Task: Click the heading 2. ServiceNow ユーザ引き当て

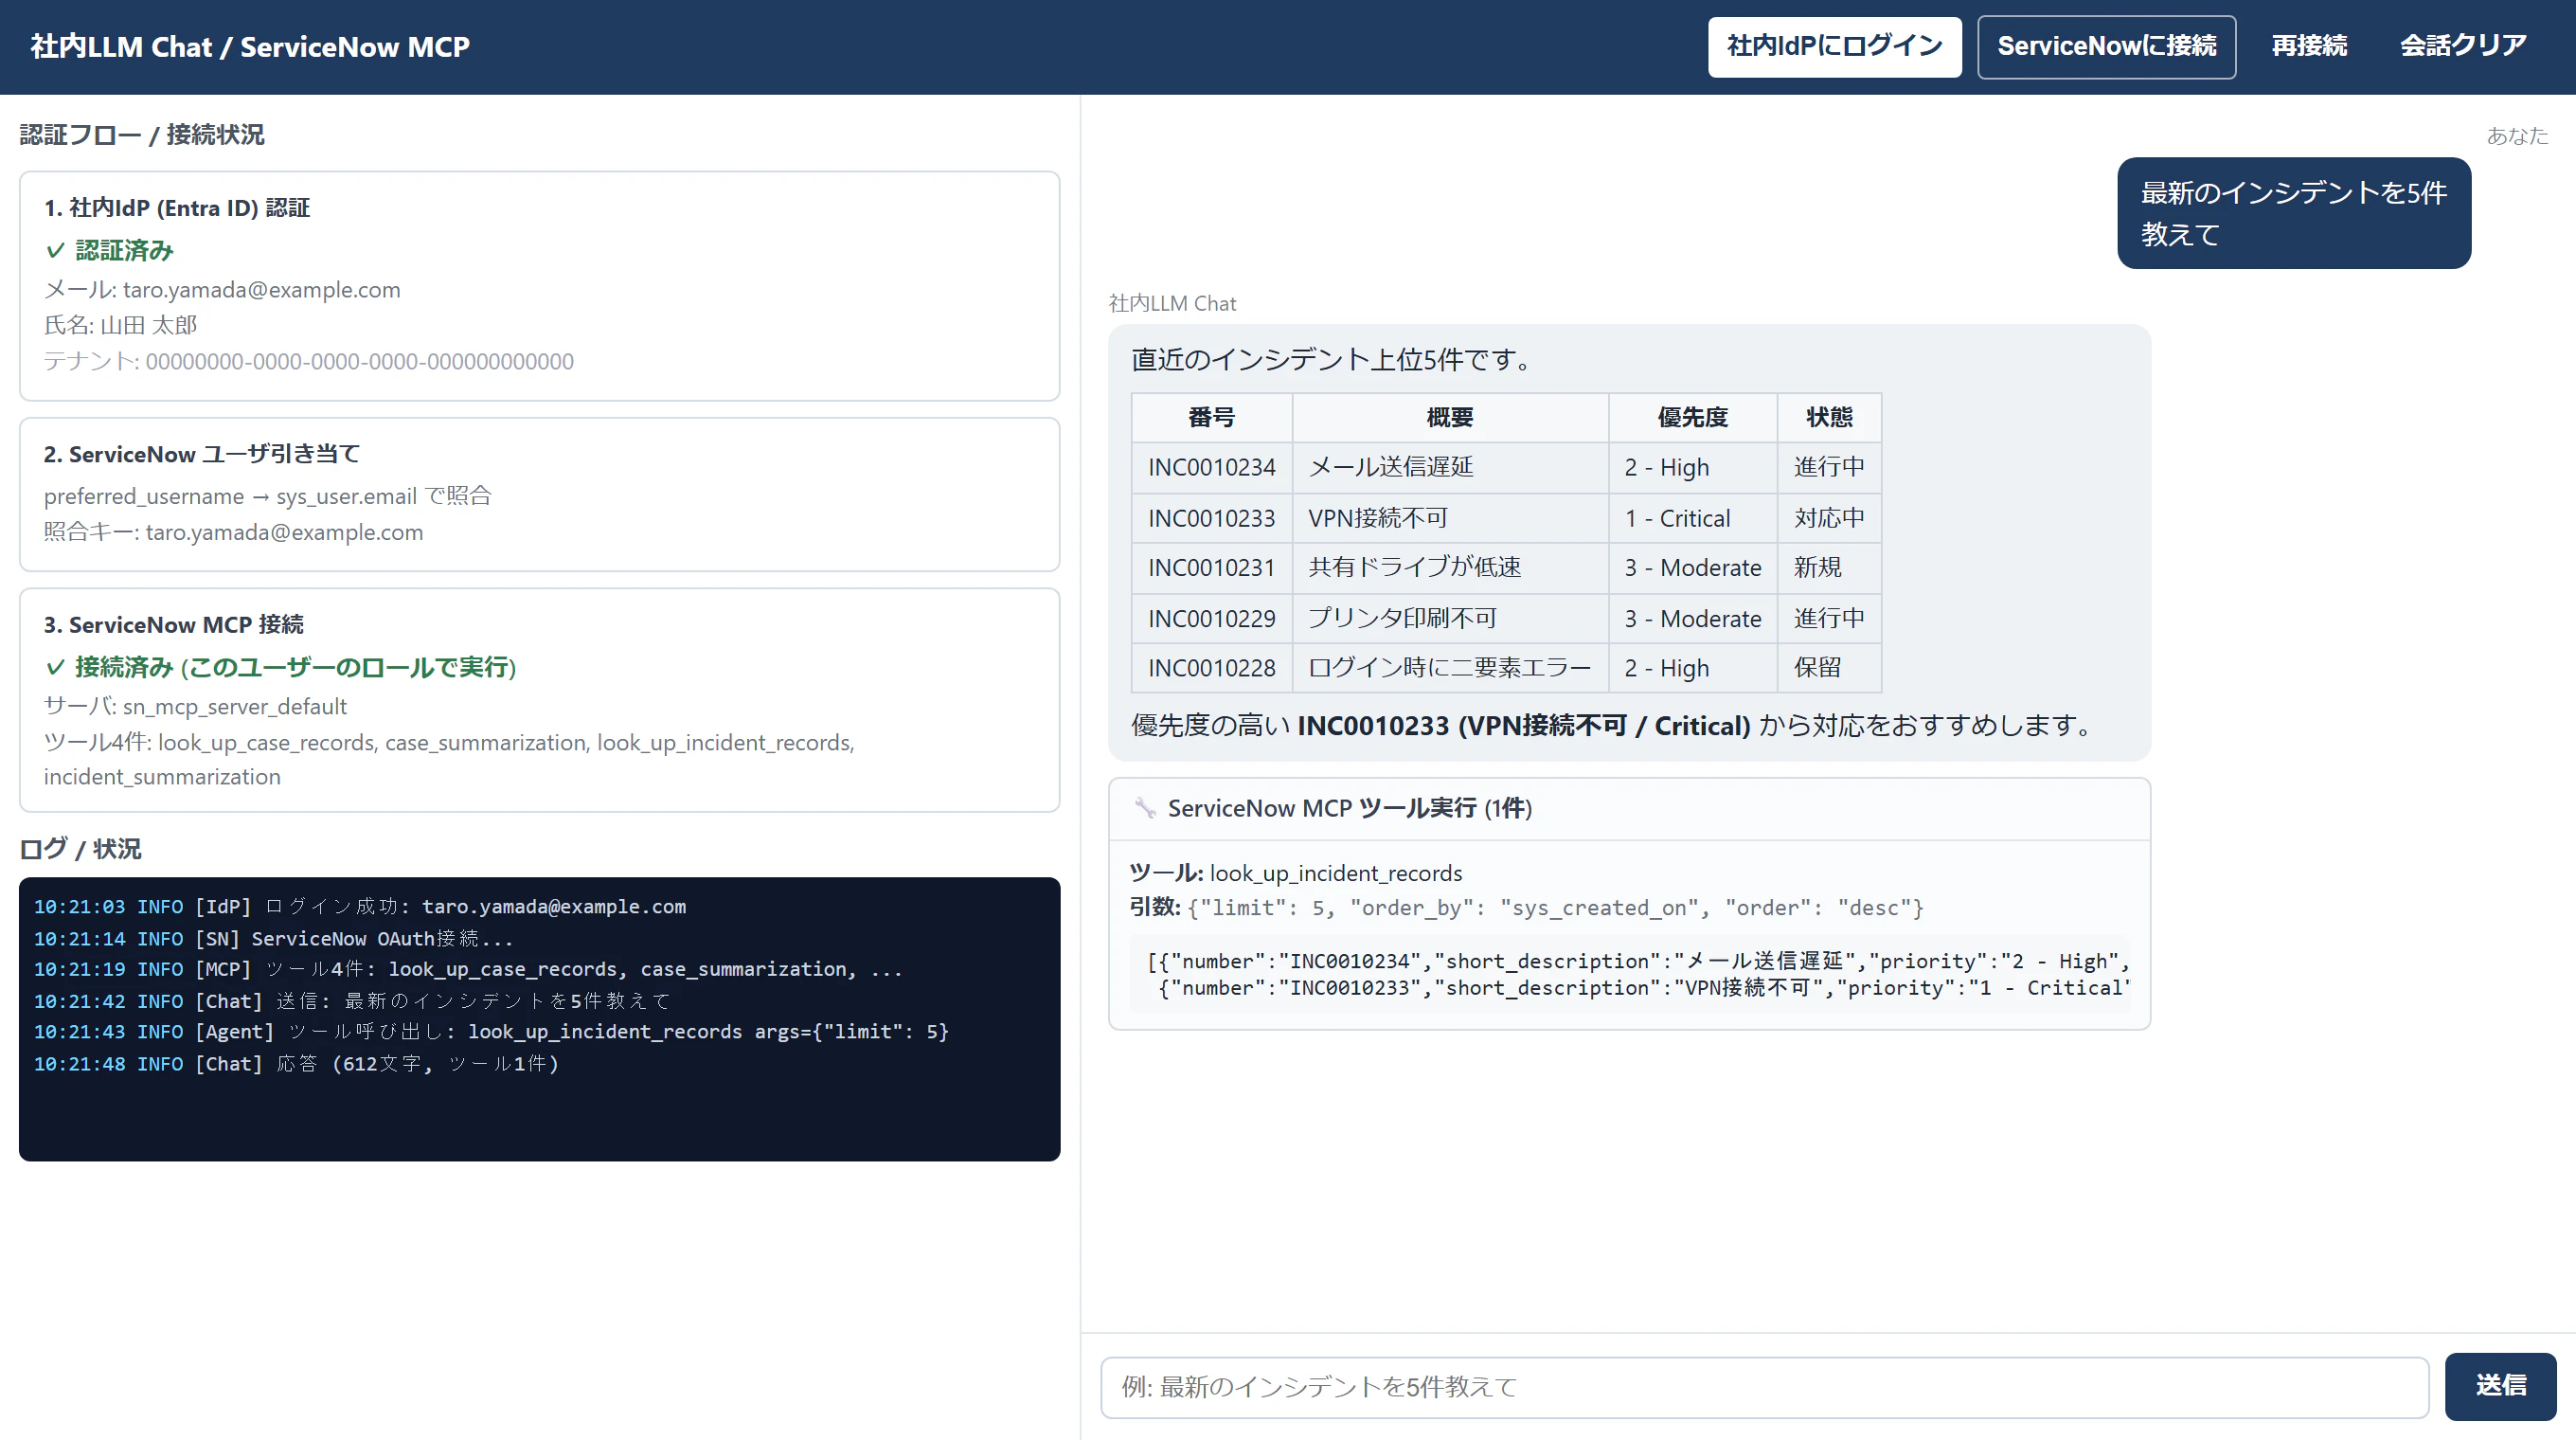Action: pos(201,454)
